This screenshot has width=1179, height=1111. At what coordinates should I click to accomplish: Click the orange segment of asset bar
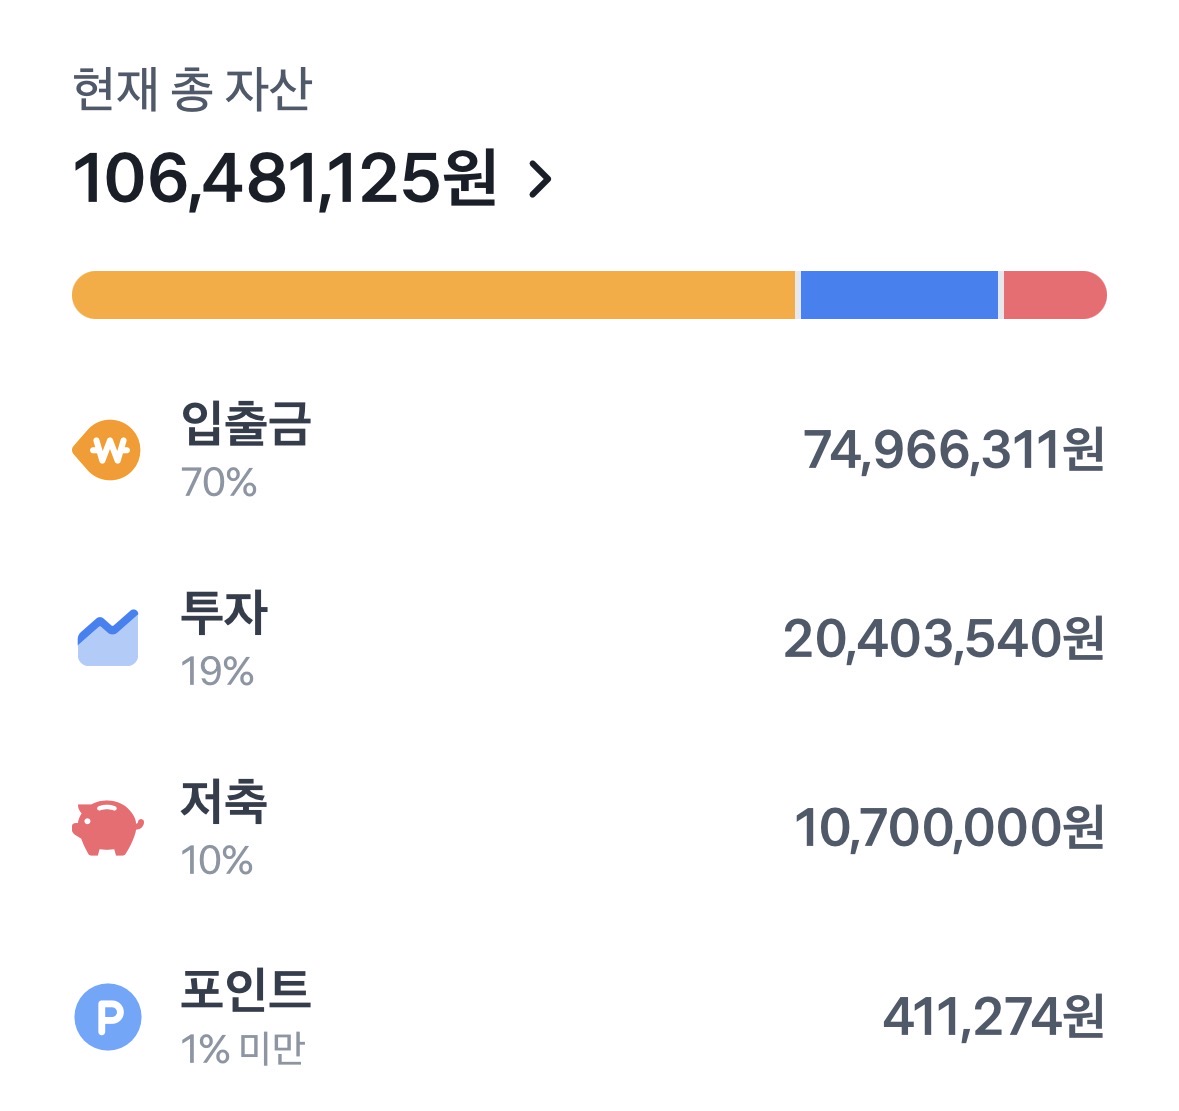(x=433, y=295)
